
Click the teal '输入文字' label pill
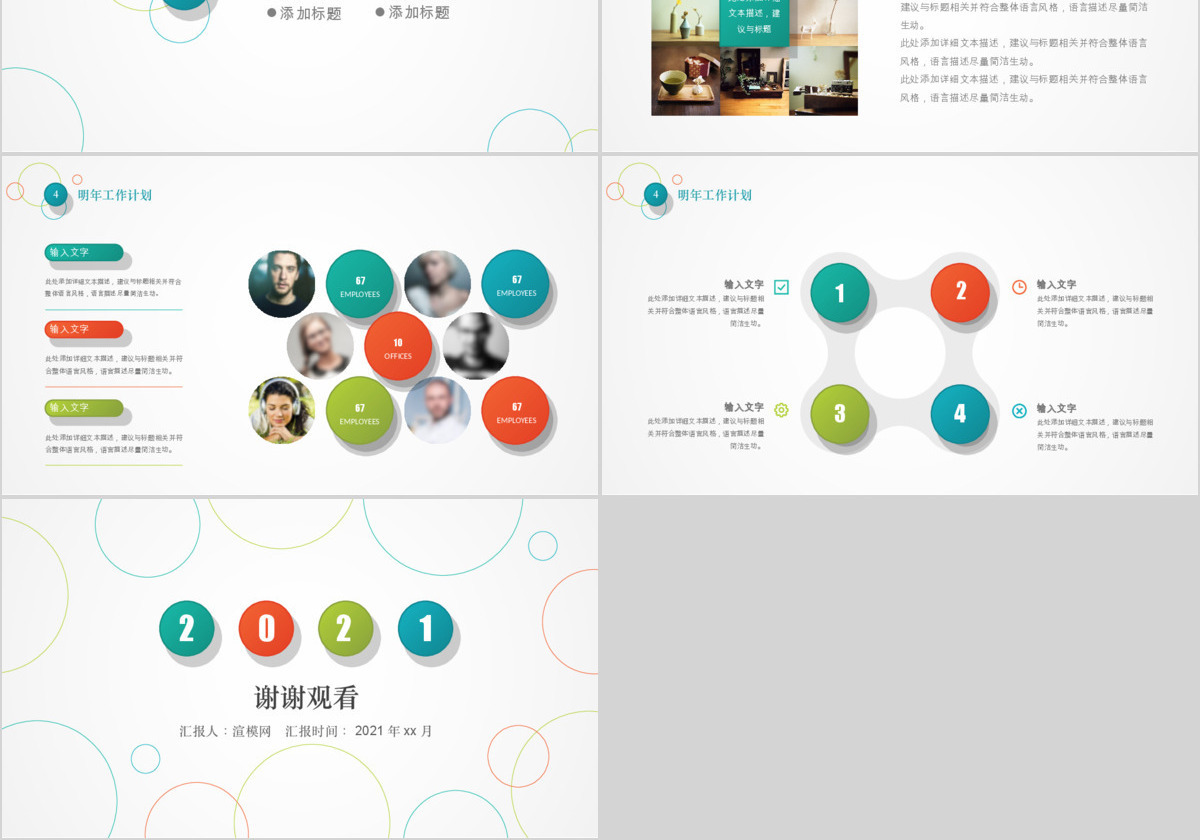coord(84,252)
